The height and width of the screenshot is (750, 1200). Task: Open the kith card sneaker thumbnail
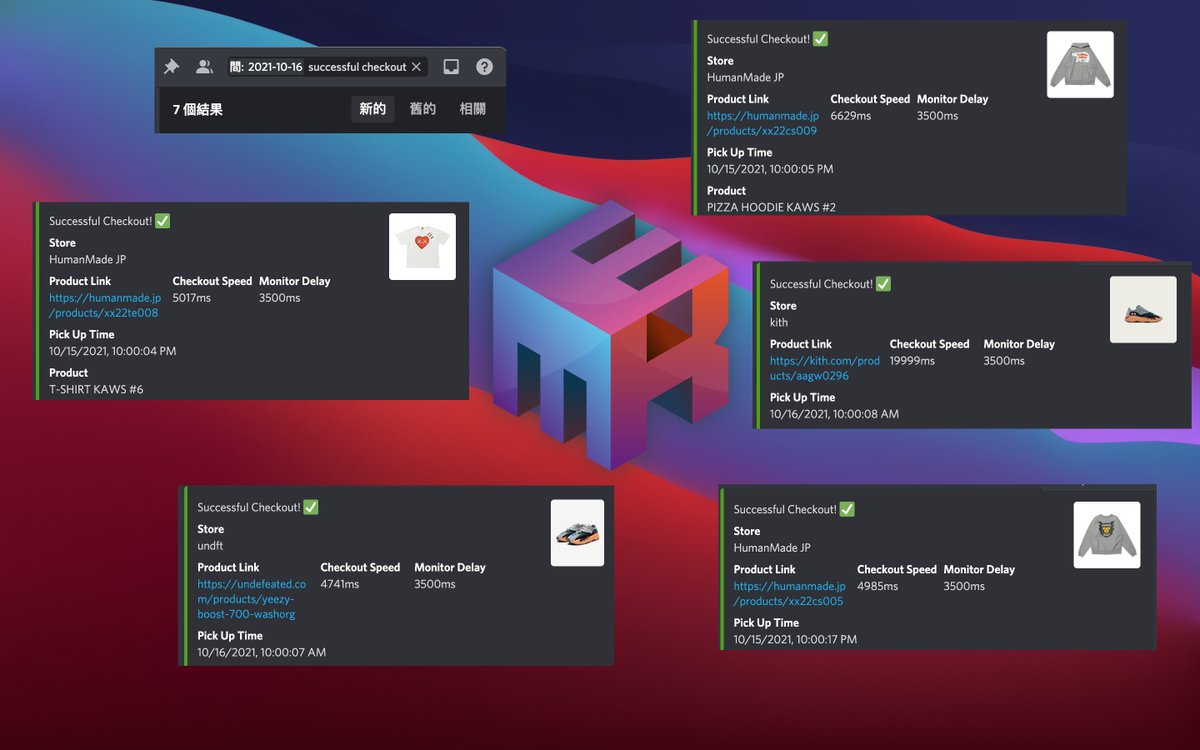coord(1143,309)
